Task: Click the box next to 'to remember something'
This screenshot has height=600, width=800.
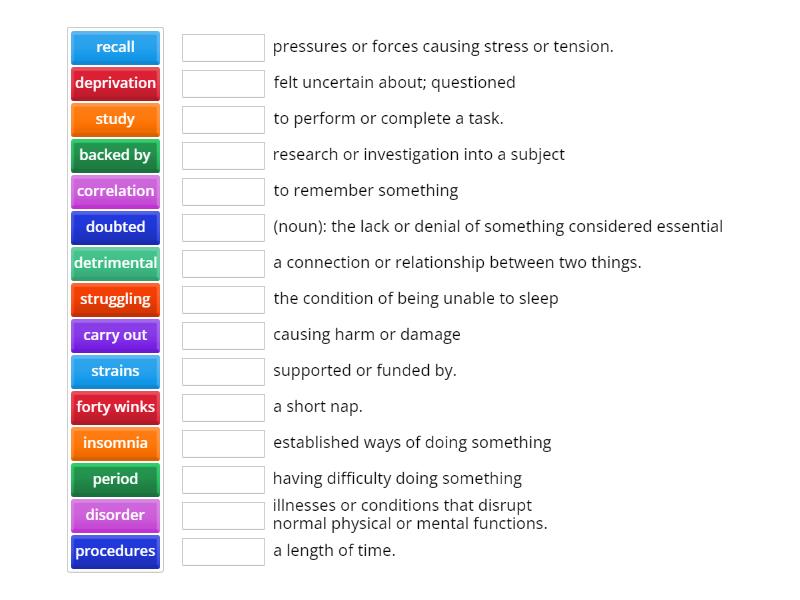Action: (223, 191)
